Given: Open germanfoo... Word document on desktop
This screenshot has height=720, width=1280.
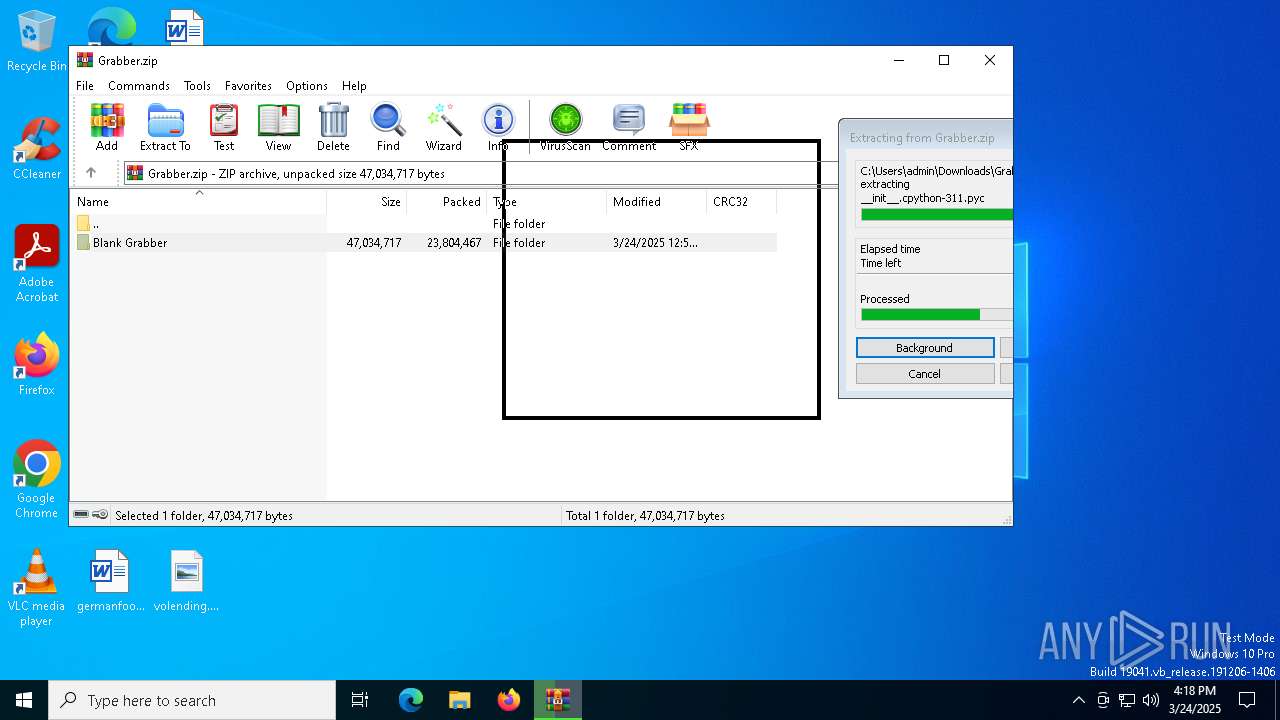Looking at the screenshot, I should click(x=109, y=580).
